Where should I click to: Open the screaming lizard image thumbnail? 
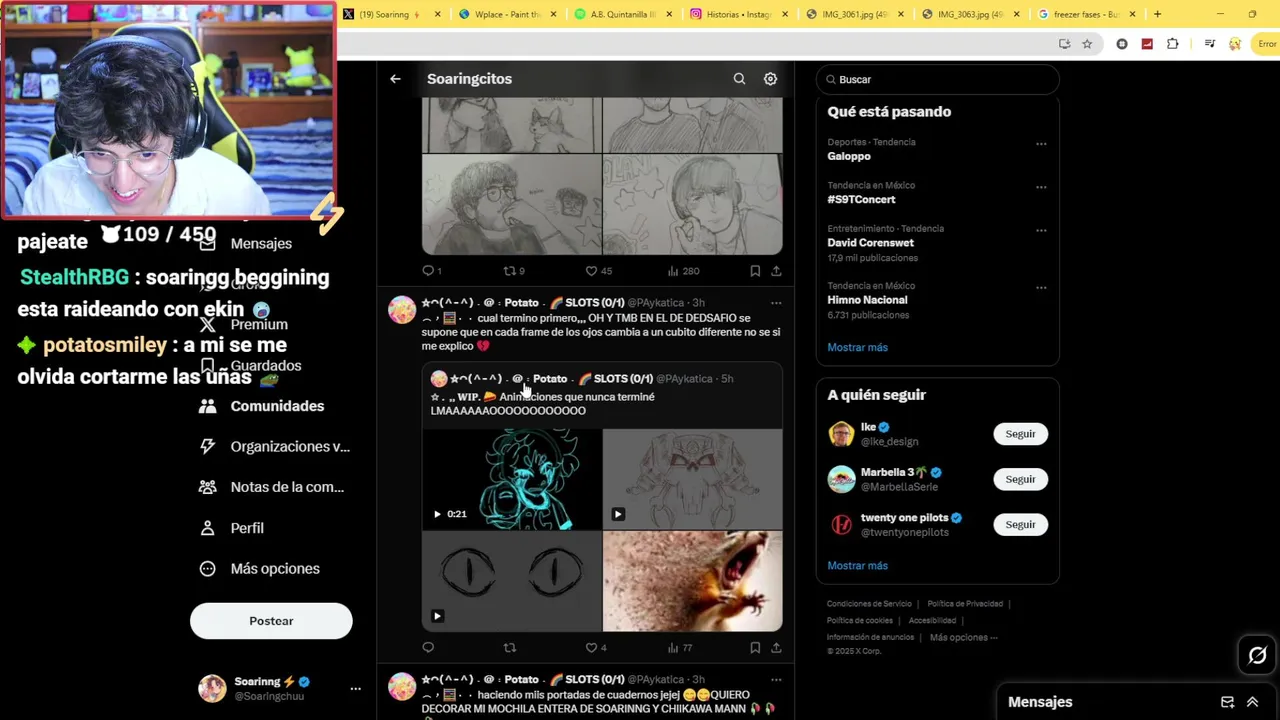click(x=693, y=581)
